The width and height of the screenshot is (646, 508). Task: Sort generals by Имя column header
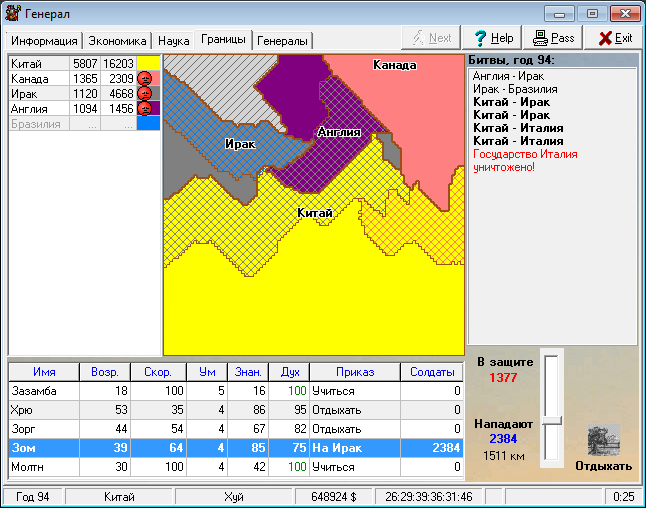[x=44, y=372]
